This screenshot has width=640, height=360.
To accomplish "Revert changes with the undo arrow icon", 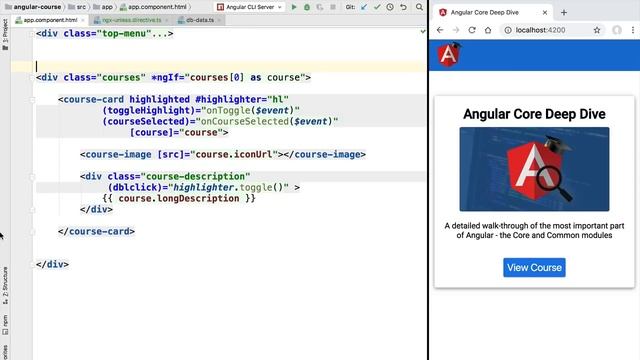I will point(403,7).
